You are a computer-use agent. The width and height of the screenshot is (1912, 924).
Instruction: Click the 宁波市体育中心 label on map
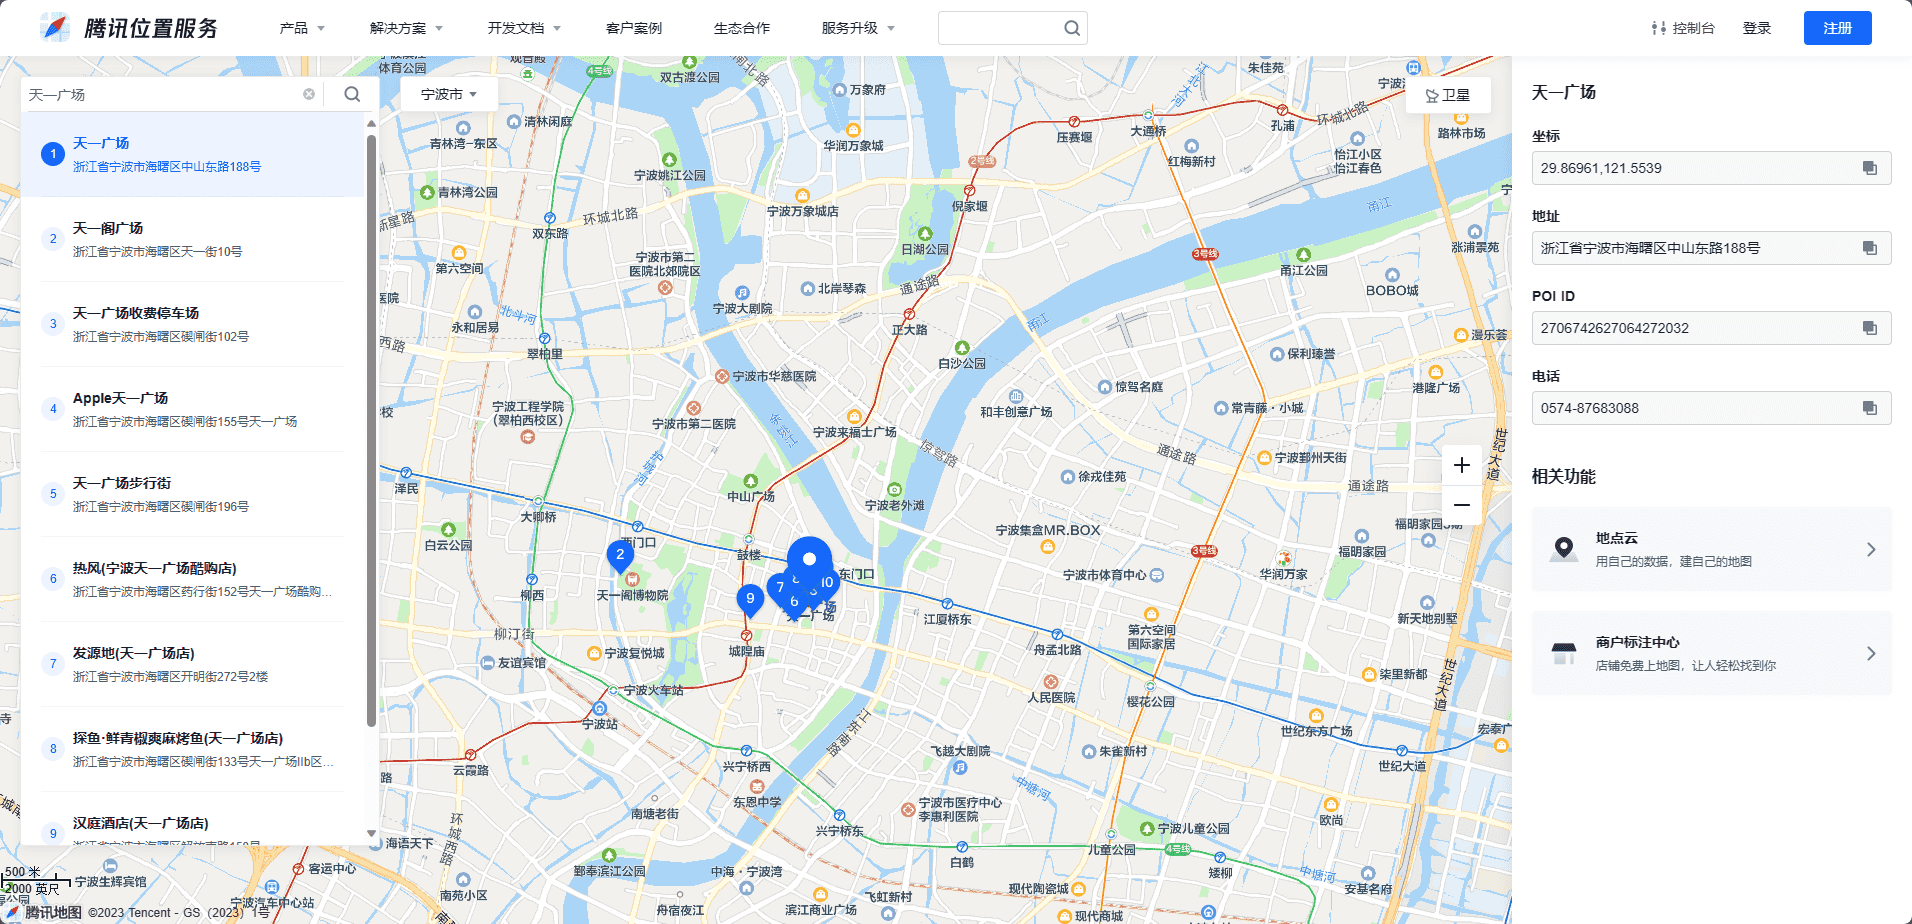tap(1104, 575)
